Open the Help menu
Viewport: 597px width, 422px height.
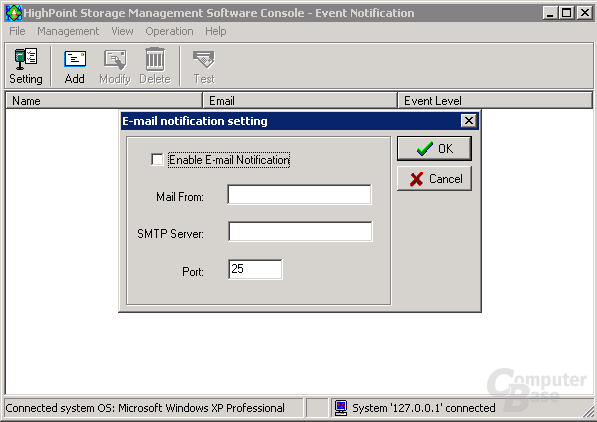pyautogui.click(x=215, y=31)
